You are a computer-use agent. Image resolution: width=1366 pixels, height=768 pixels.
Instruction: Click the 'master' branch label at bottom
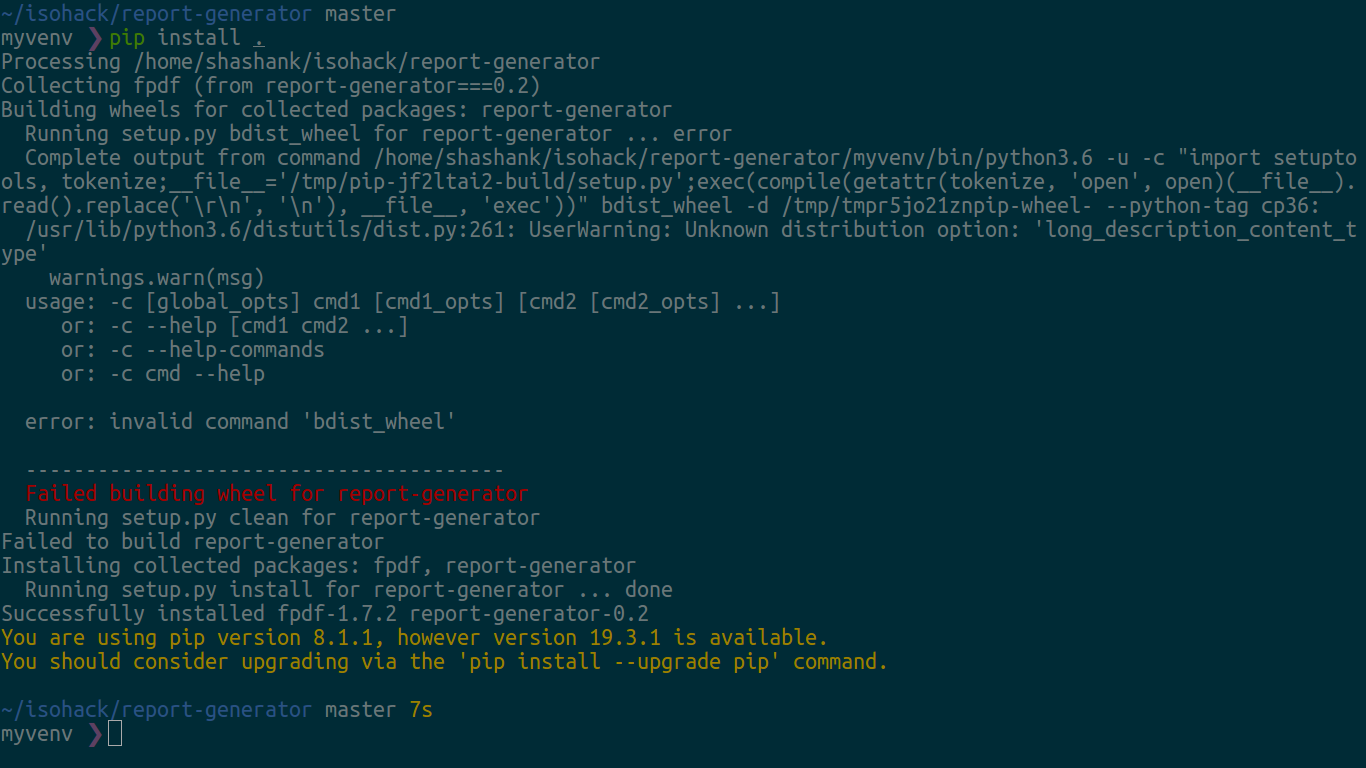pyautogui.click(x=361, y=710)
